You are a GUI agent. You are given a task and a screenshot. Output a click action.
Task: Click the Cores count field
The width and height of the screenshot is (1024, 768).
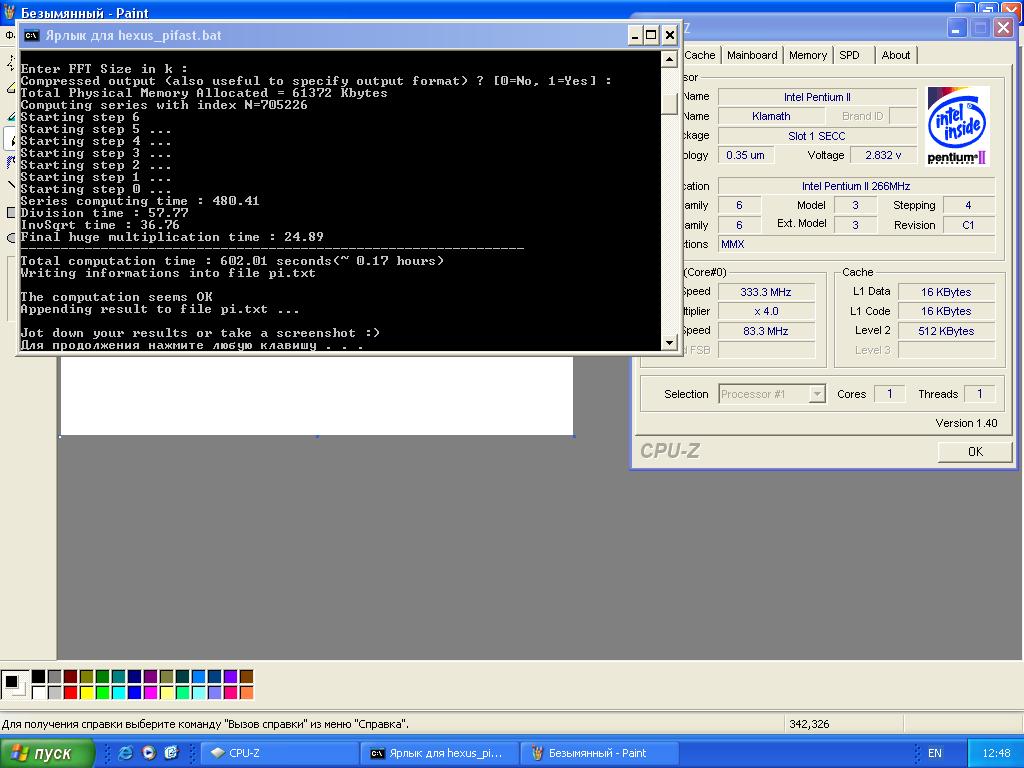pyautogui.click(x=889, y=394)
